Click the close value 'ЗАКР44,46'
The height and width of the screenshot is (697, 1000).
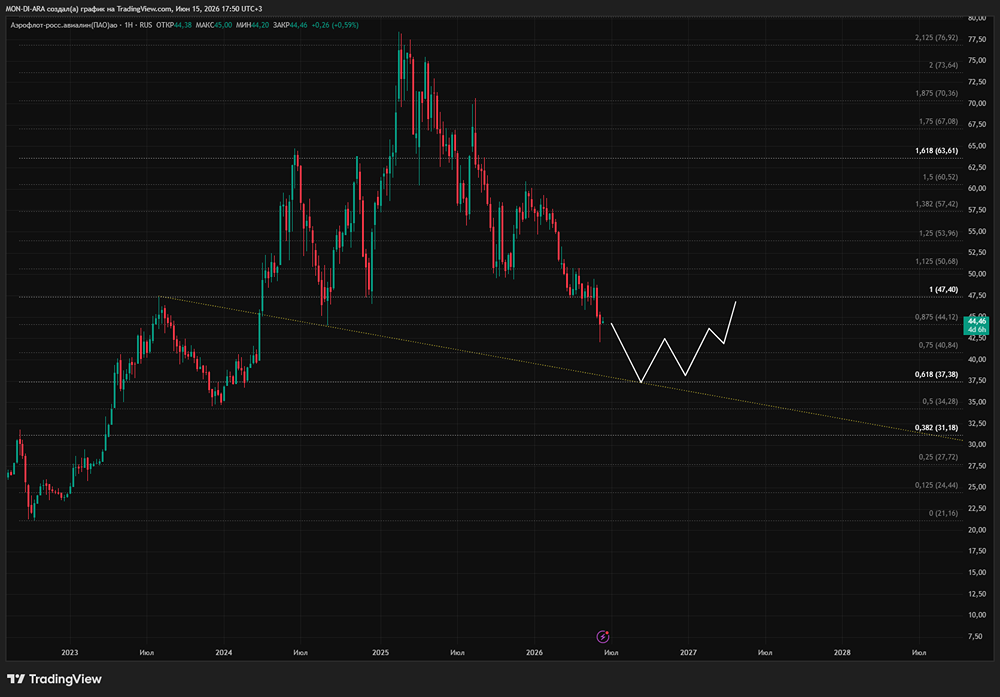point(290,25)
